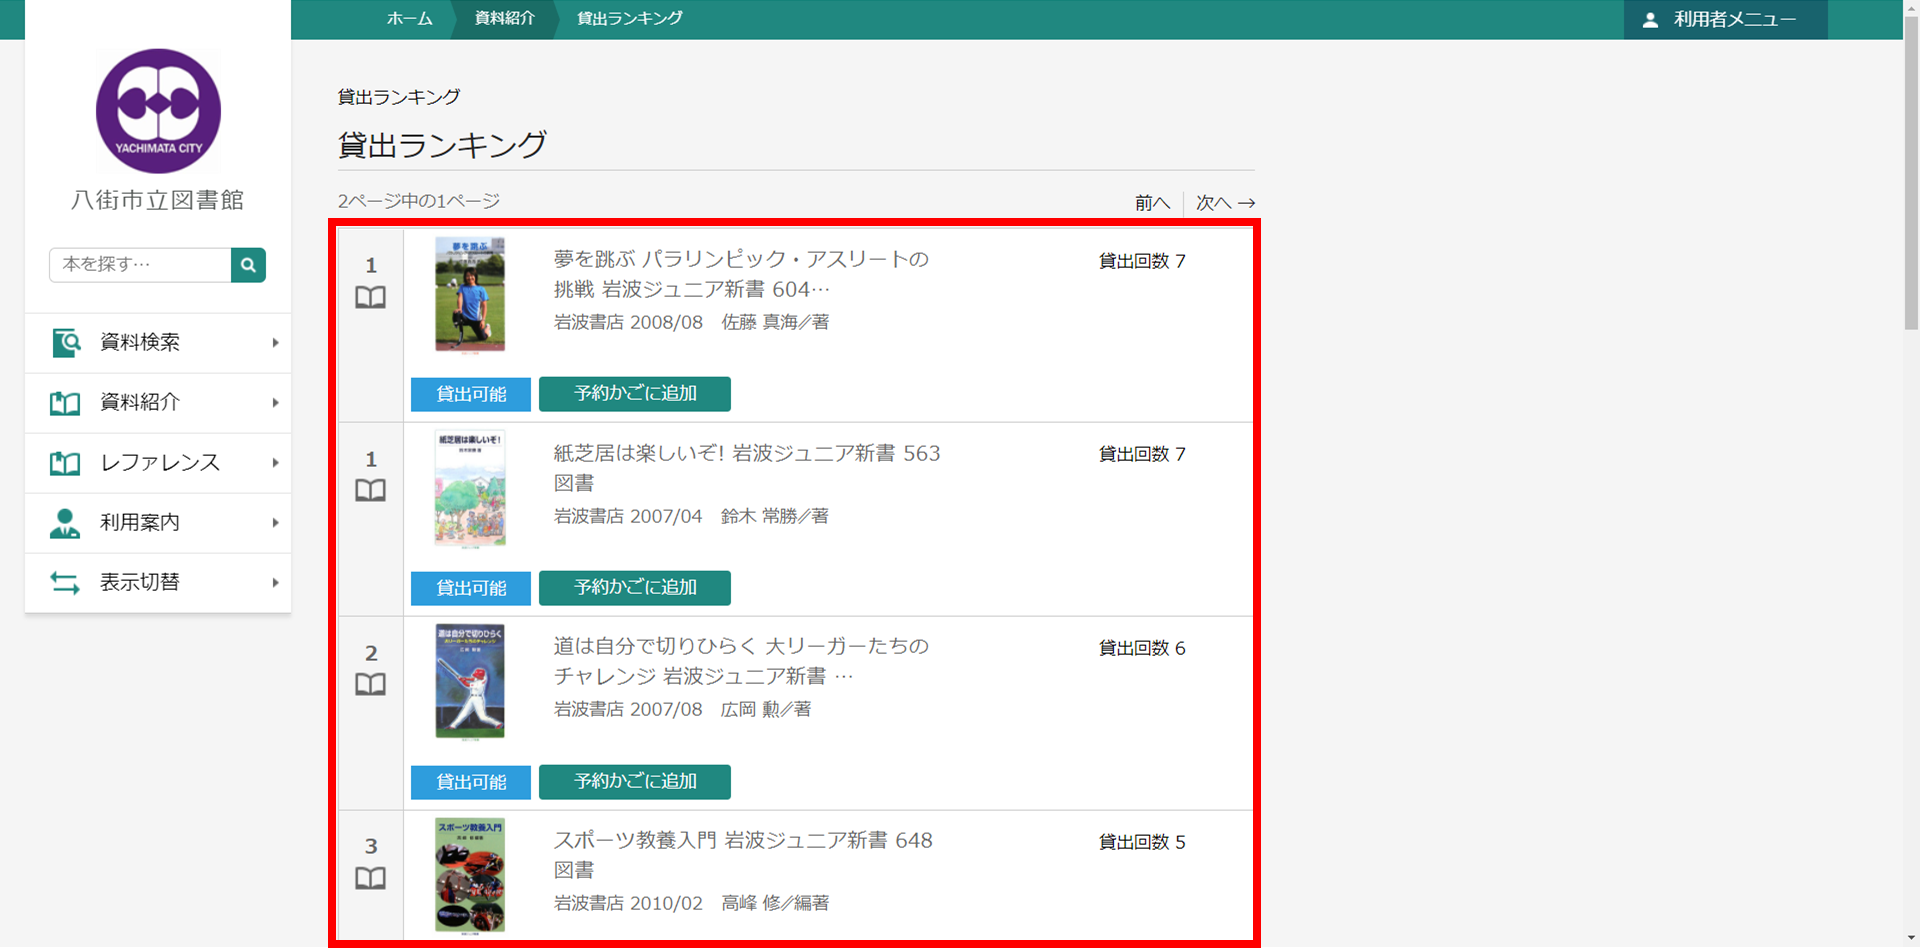Open title 夢を跳ぶ パラリンピック・アスリートの挑戦
Screen dimensions: 1920x948
[x=742, y=274]
